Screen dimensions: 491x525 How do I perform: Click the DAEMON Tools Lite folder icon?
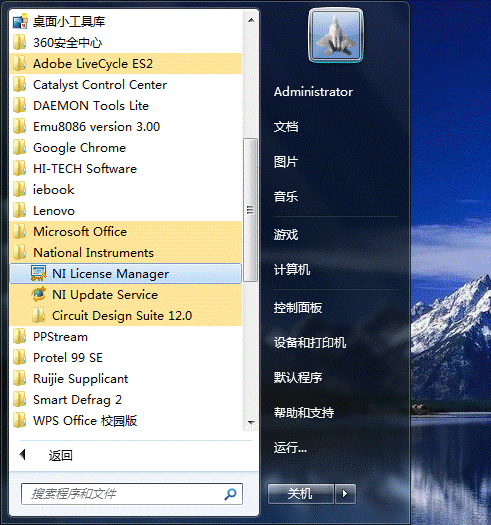[x=20, y=105]
